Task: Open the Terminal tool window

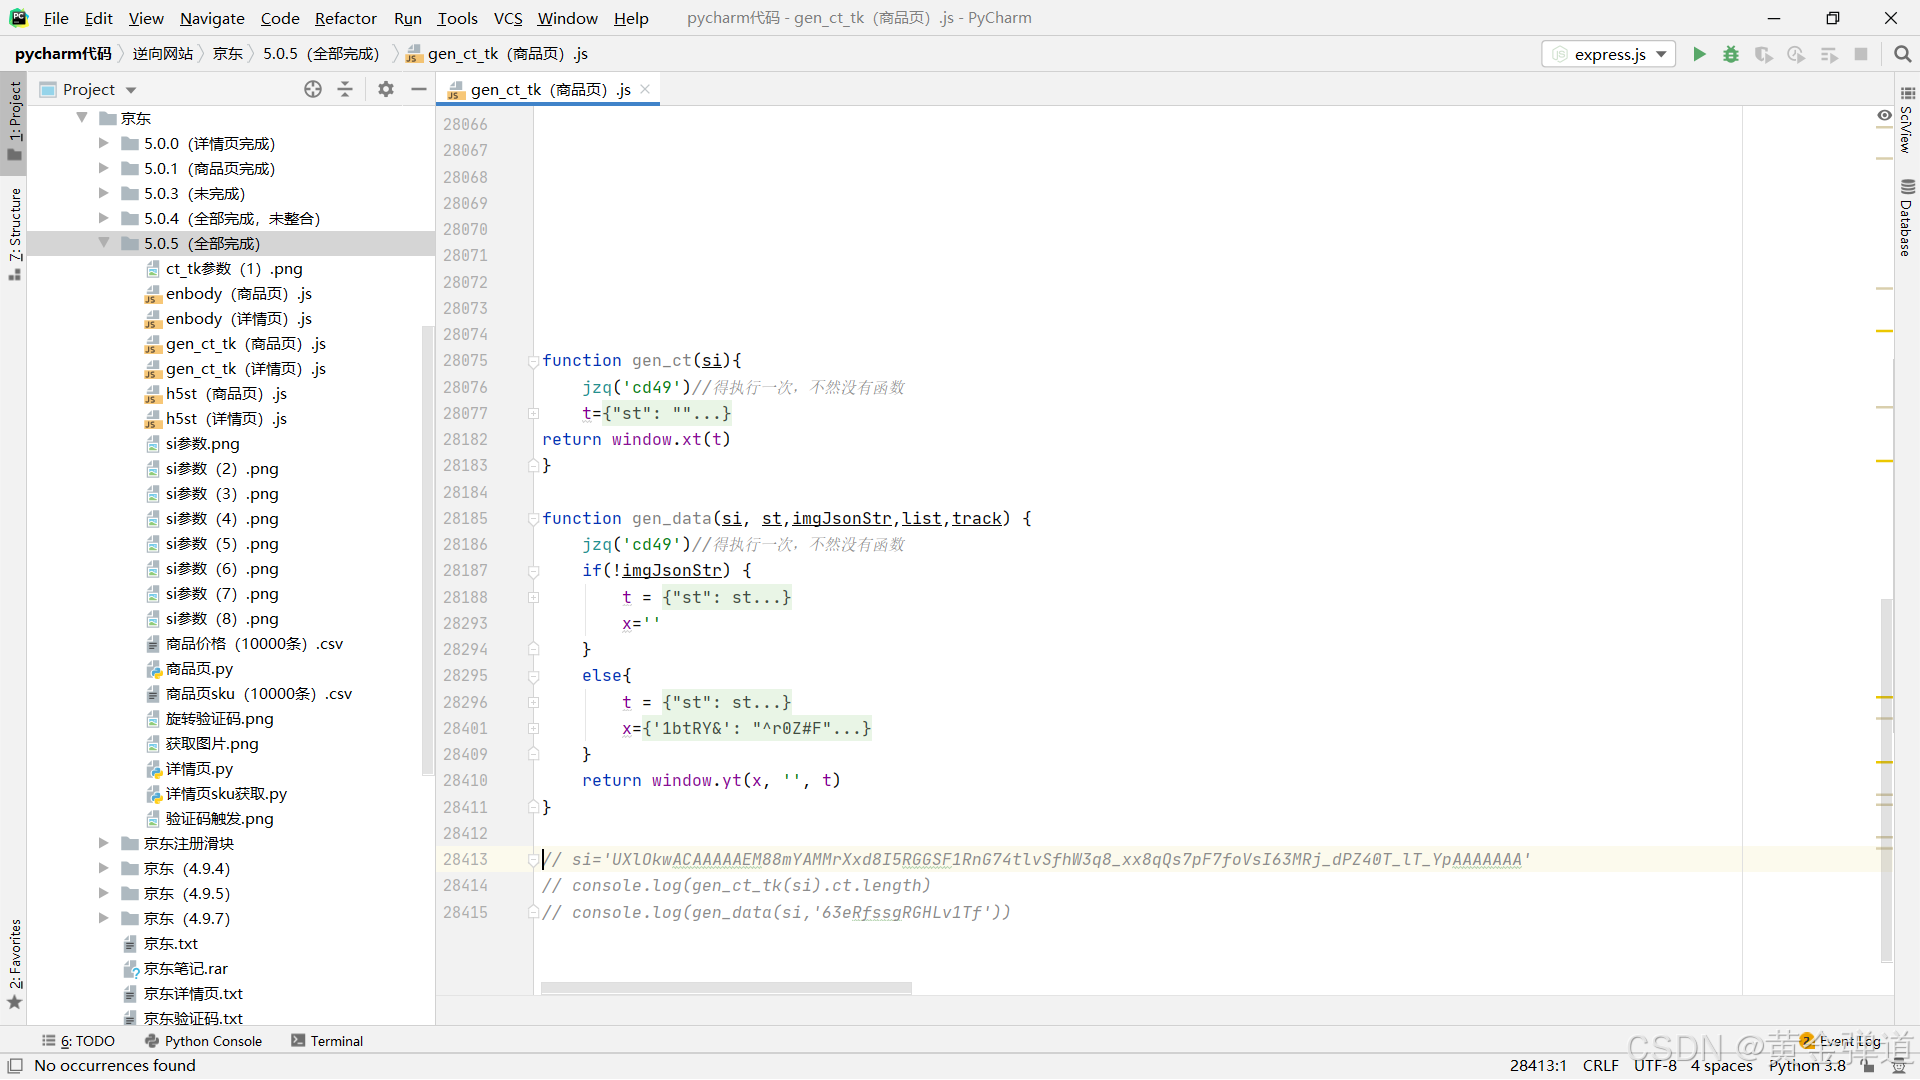Action: coord(327,1041)
